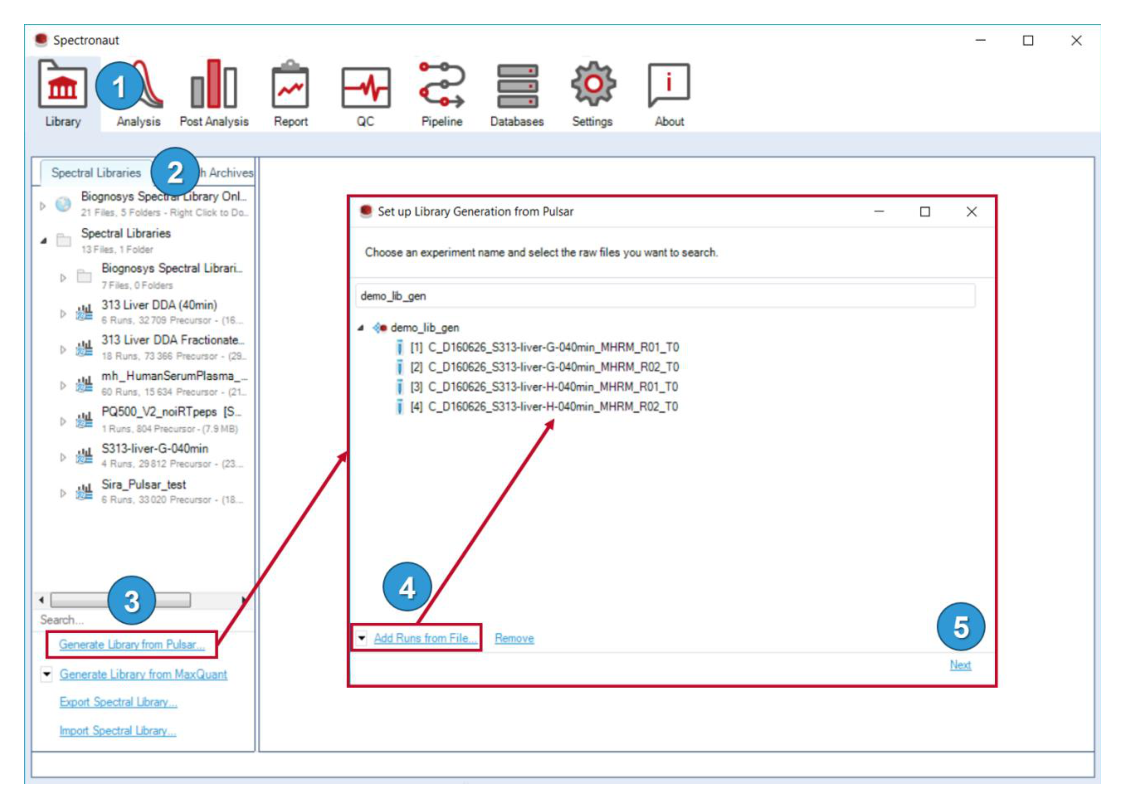Expand the Sira_Pulsar_test entry
The width and height of the screenshot is (1126, 808).
pyautogui.click(x=63, y=493)
